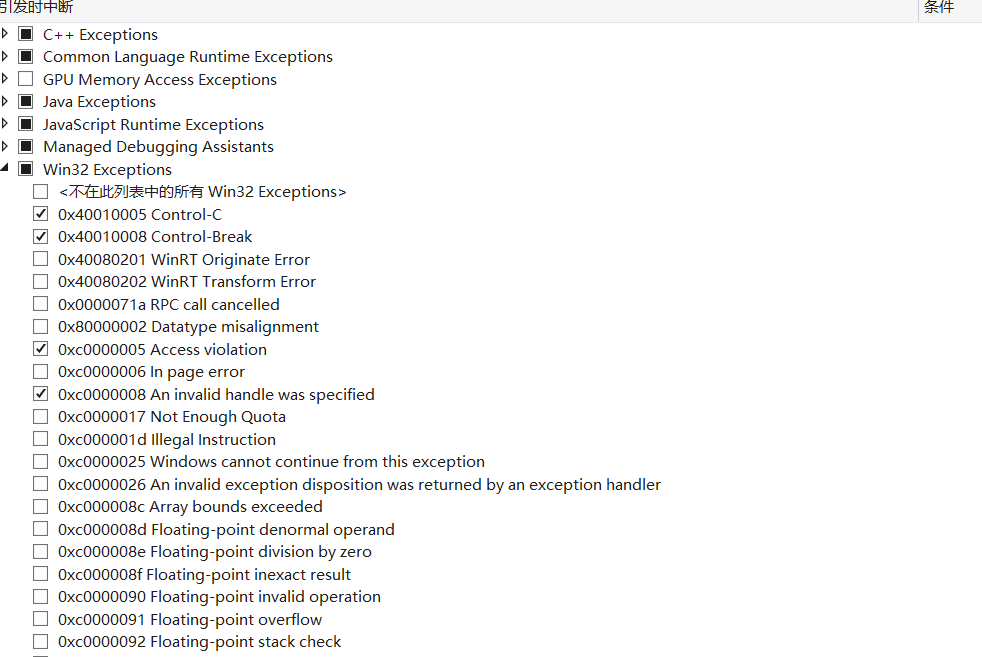Select the JavaScript Runtime Exceptions item
Image resolution: width=982 pixels, height=657 pixels.
[153, 124]
